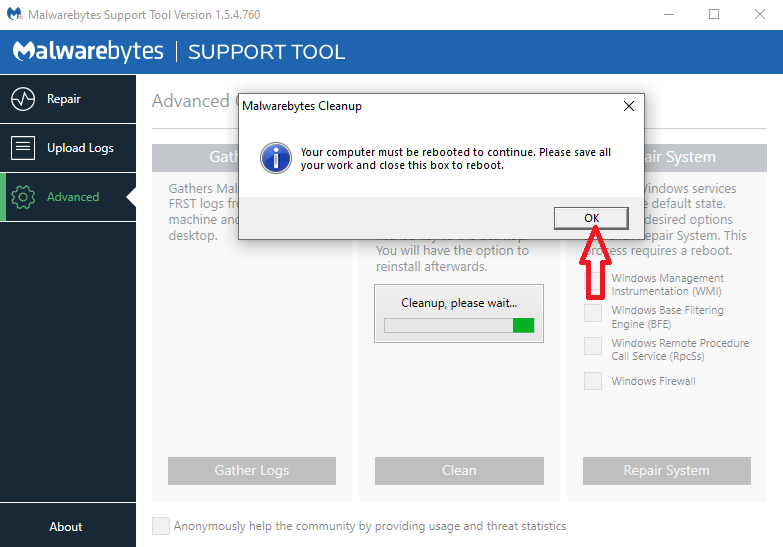This screenshot has height=547, width=783.
Task: Check the Windows Remote Procedure Call Service box
Action: click(593, 346)
